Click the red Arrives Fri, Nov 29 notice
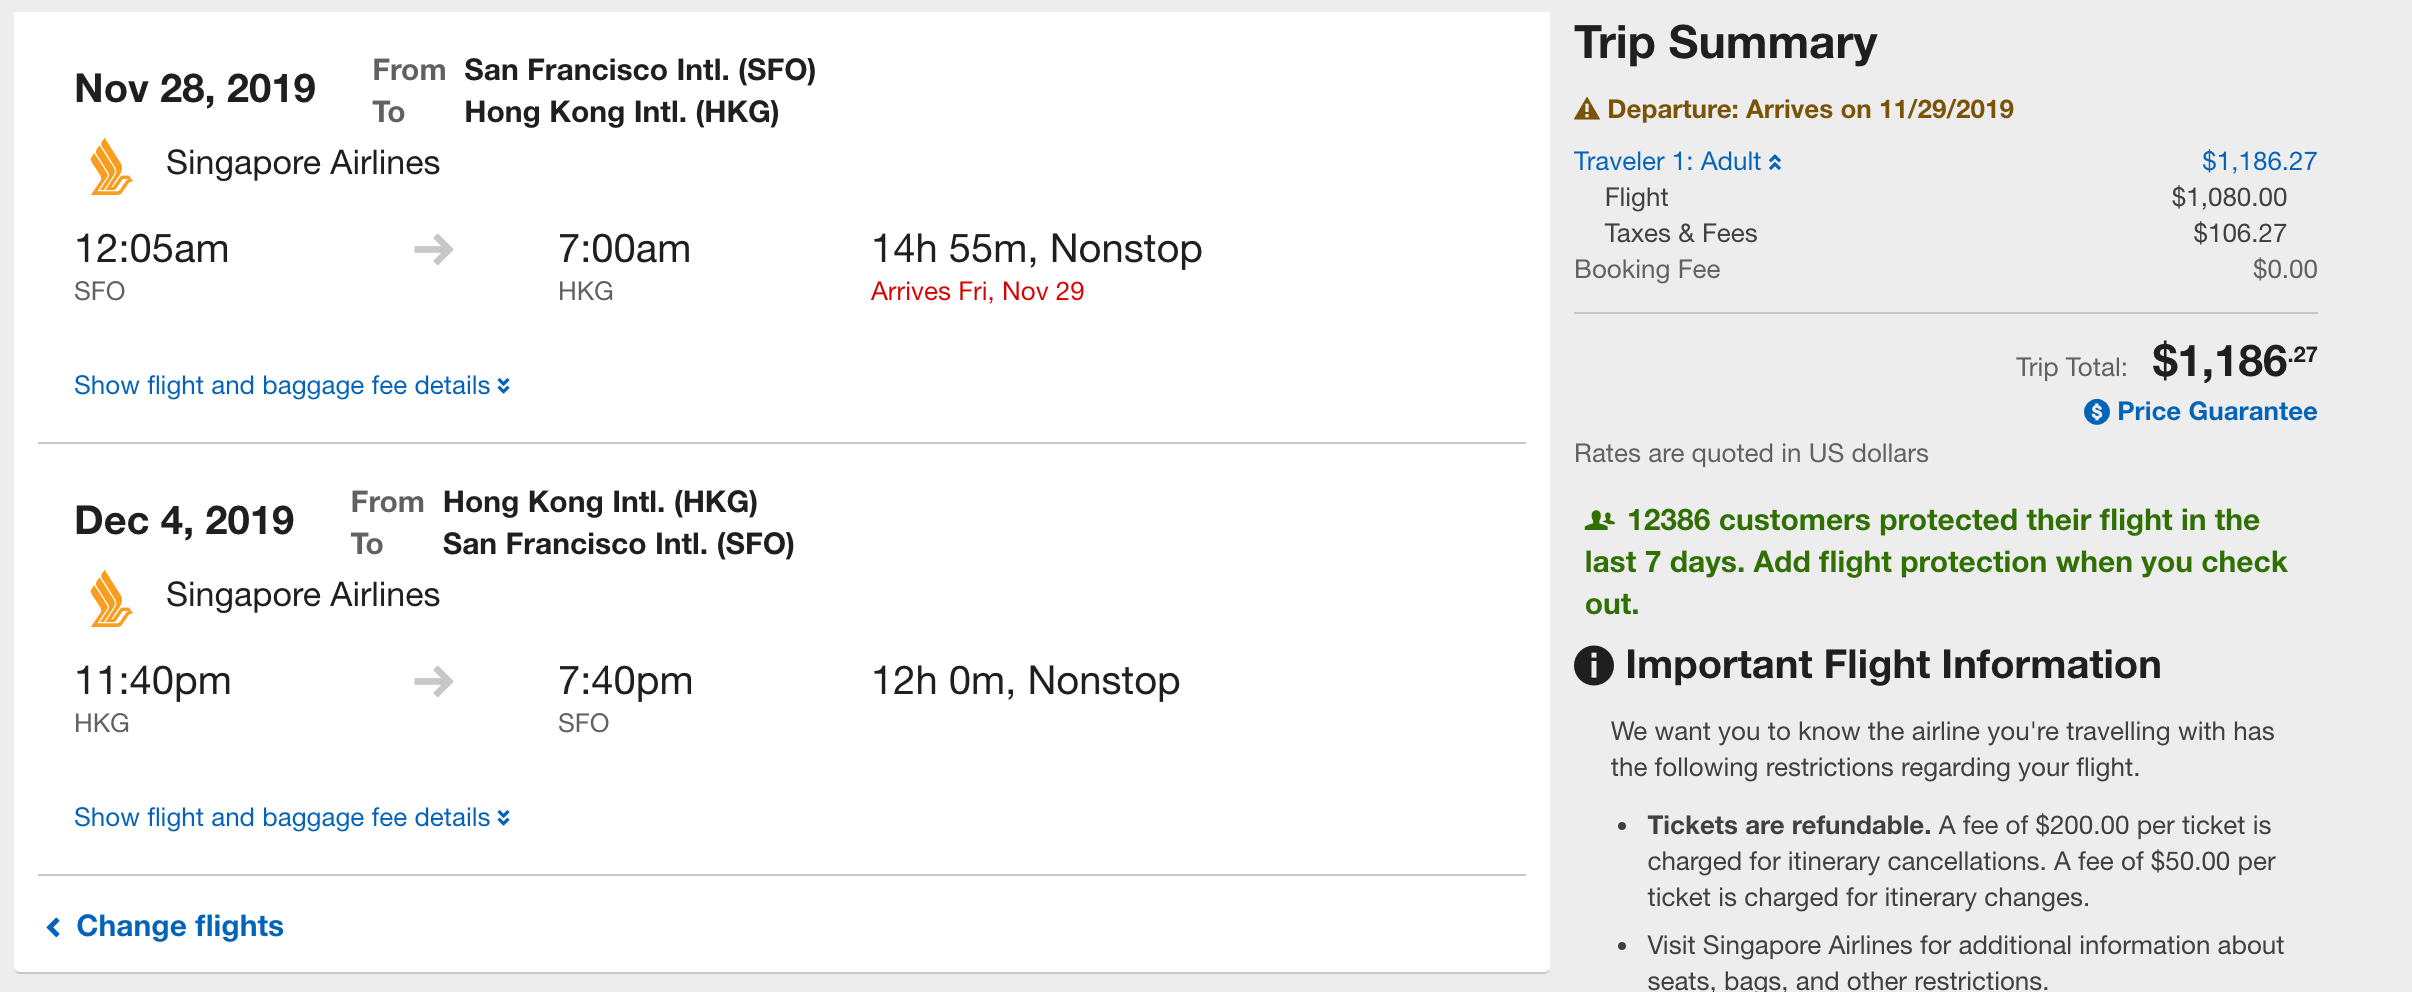The image size is (2412, 992). point(977,291)
